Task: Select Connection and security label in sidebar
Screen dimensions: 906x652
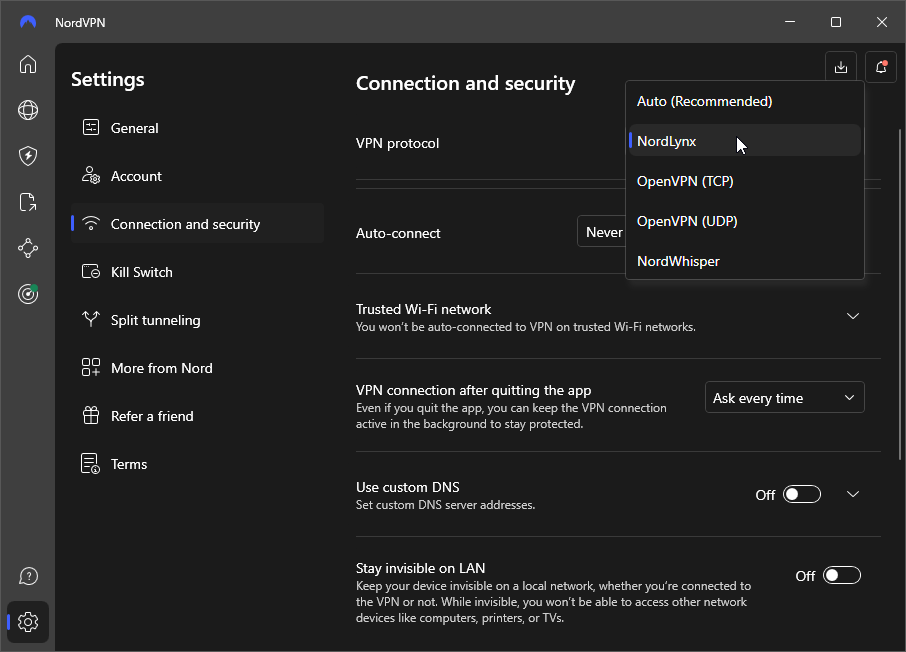Action: pyautogui.click(x=185, y=224)
